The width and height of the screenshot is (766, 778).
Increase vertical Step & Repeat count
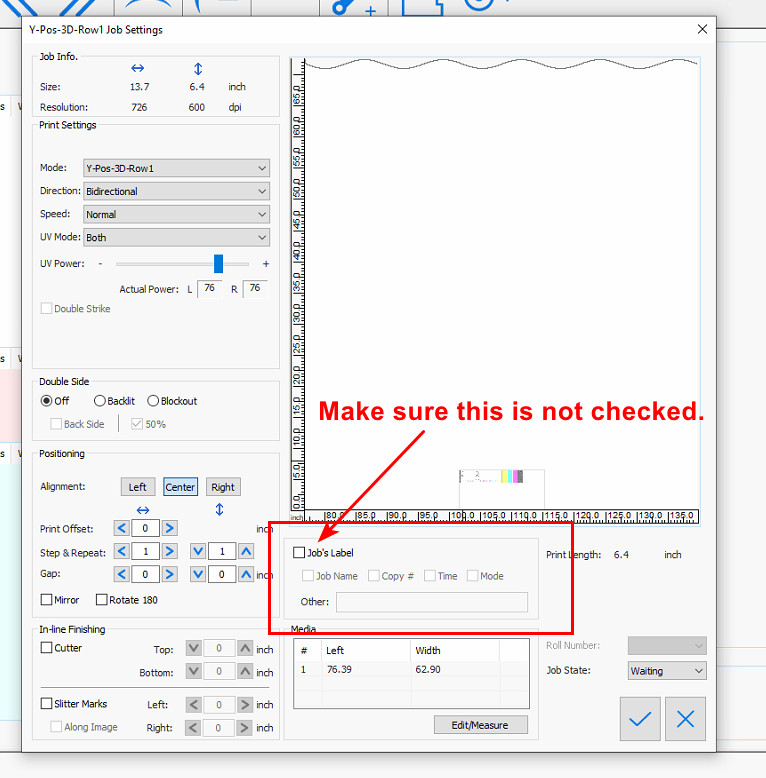point(246,551)
